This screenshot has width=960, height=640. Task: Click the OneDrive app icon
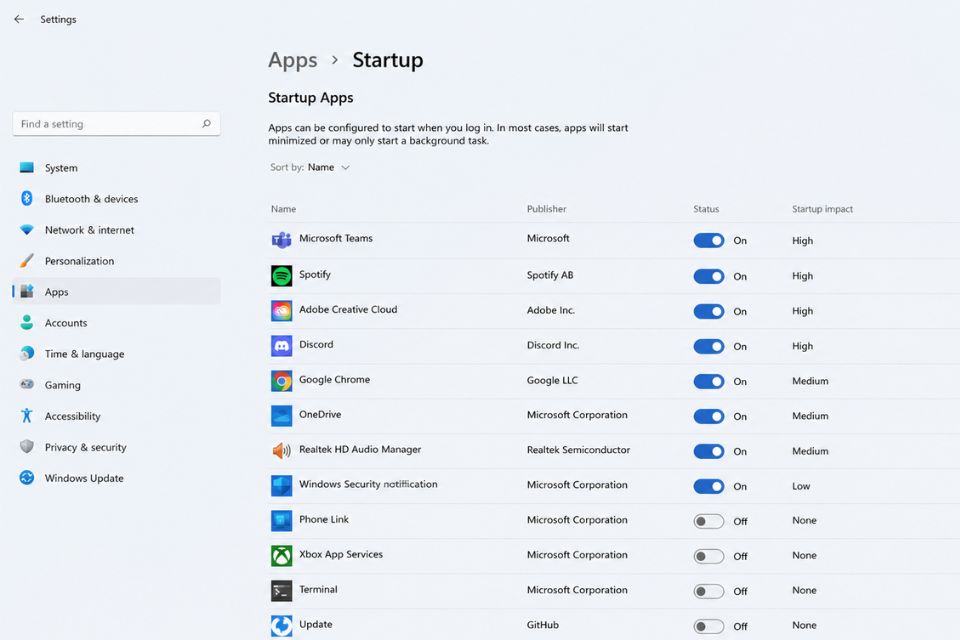tap(282, 416)
